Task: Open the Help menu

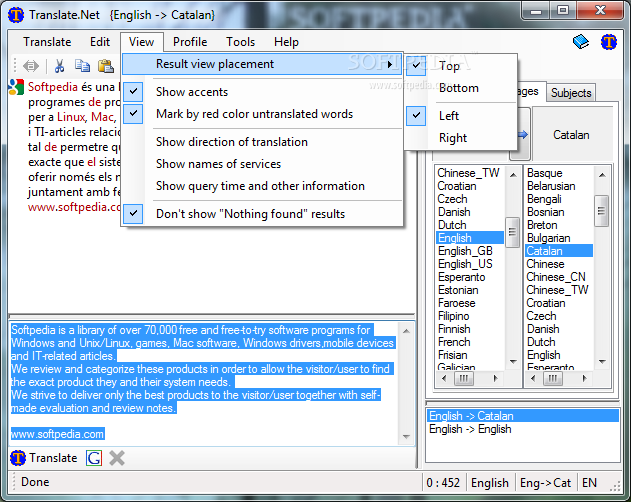Action: [x=286, y=42]
